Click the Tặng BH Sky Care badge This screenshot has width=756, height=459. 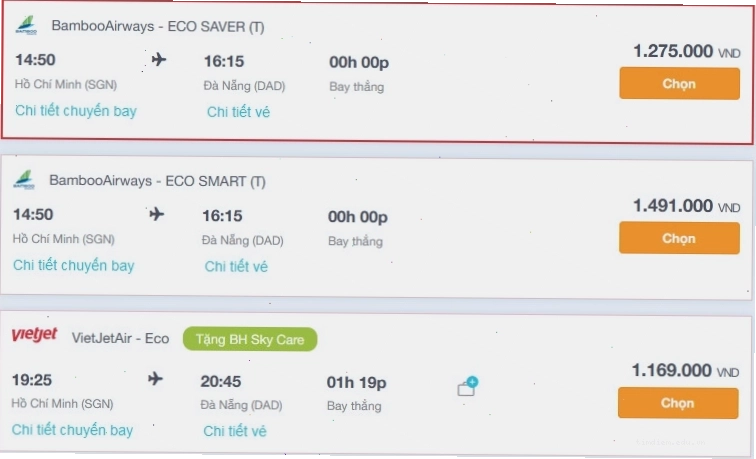(x=250, y=339)
